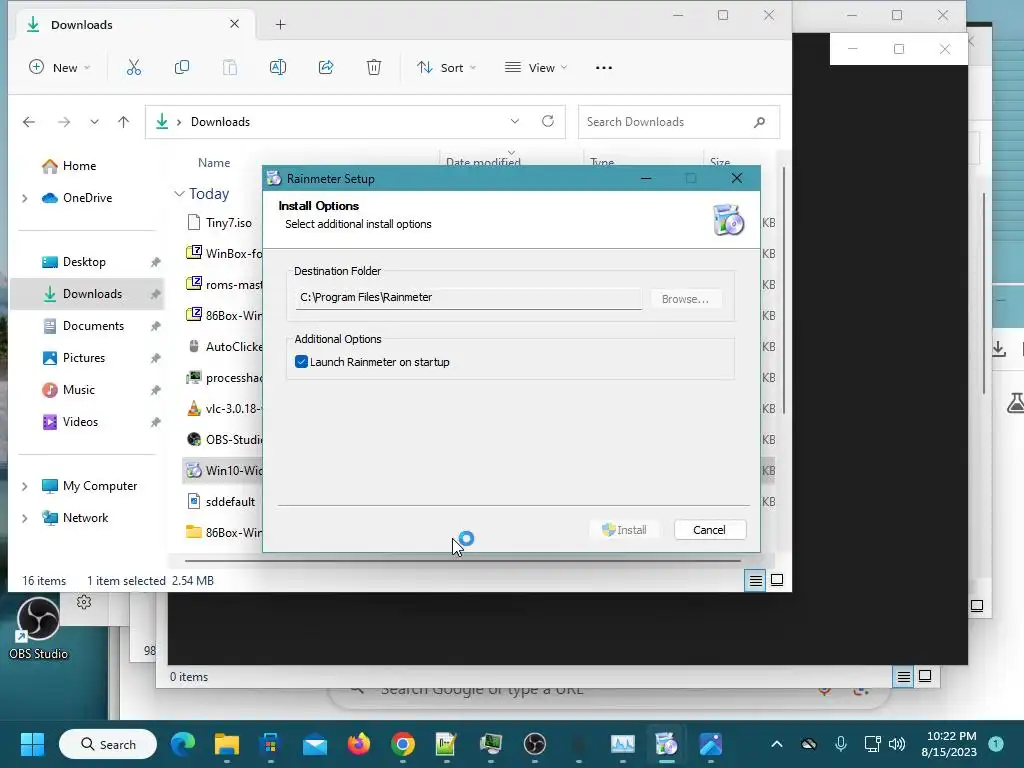
Task: Open Desktop in the sidebar
Action: pyautogui.click(x=84, y=262)
